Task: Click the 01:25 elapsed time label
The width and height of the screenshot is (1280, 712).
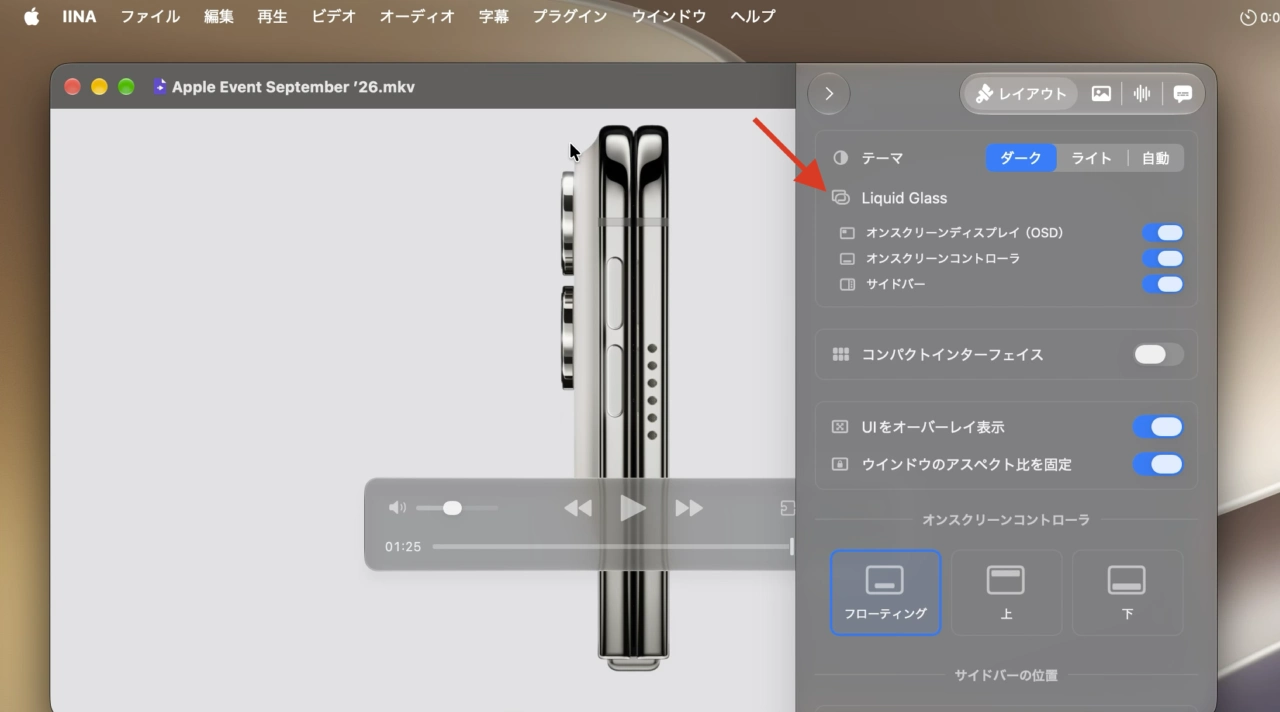Action: pyautogui.click(x=403, y=547)
